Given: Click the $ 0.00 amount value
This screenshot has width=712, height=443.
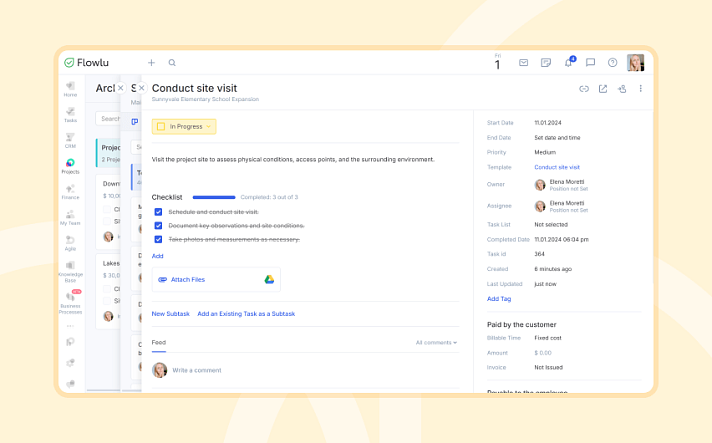Looking at the screenshot, I should 543,353.
